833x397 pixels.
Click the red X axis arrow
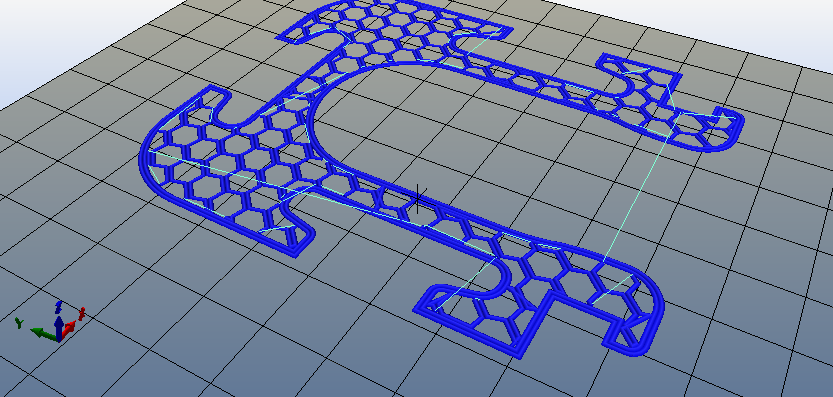tap(69, 330)
